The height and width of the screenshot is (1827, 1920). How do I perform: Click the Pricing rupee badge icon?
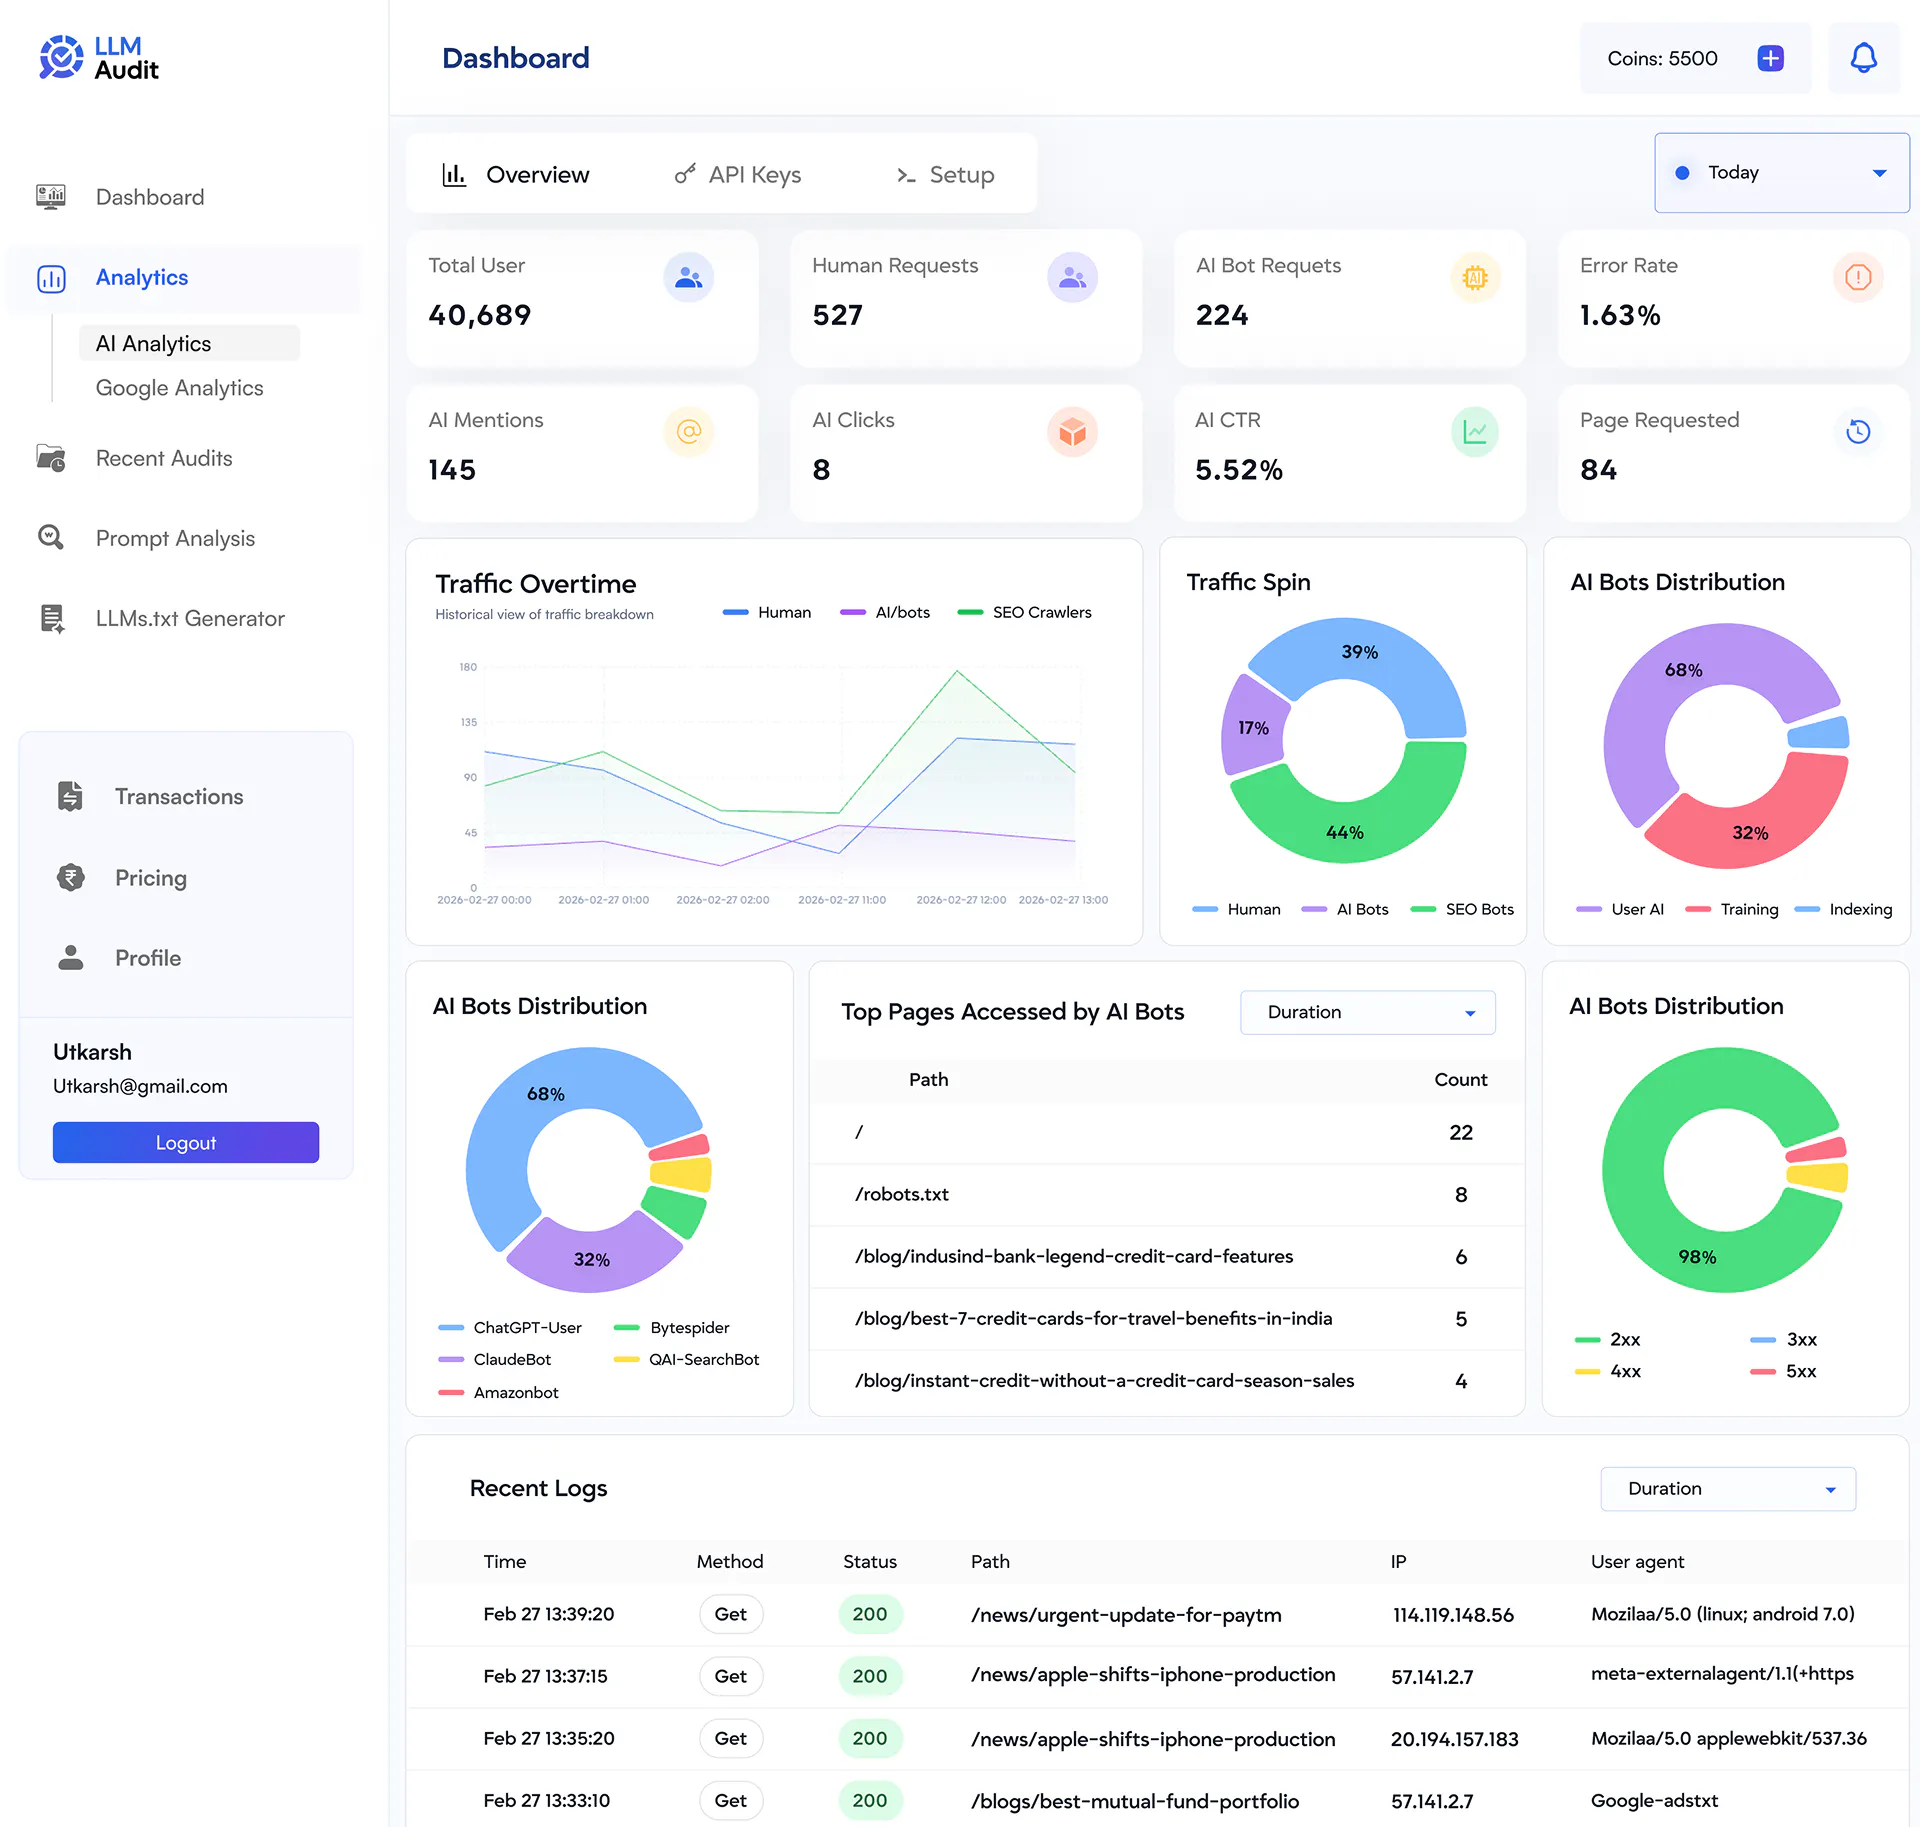tap(70, 877)
